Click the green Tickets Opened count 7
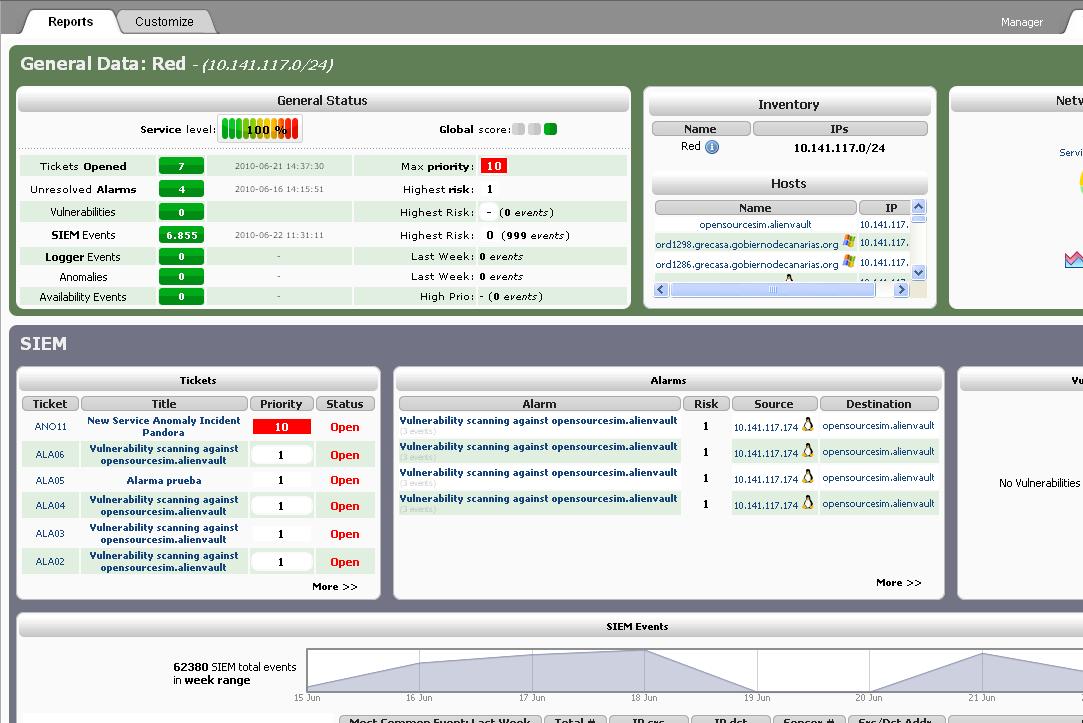Screen dimensions: 1083x723 point(181,166)
